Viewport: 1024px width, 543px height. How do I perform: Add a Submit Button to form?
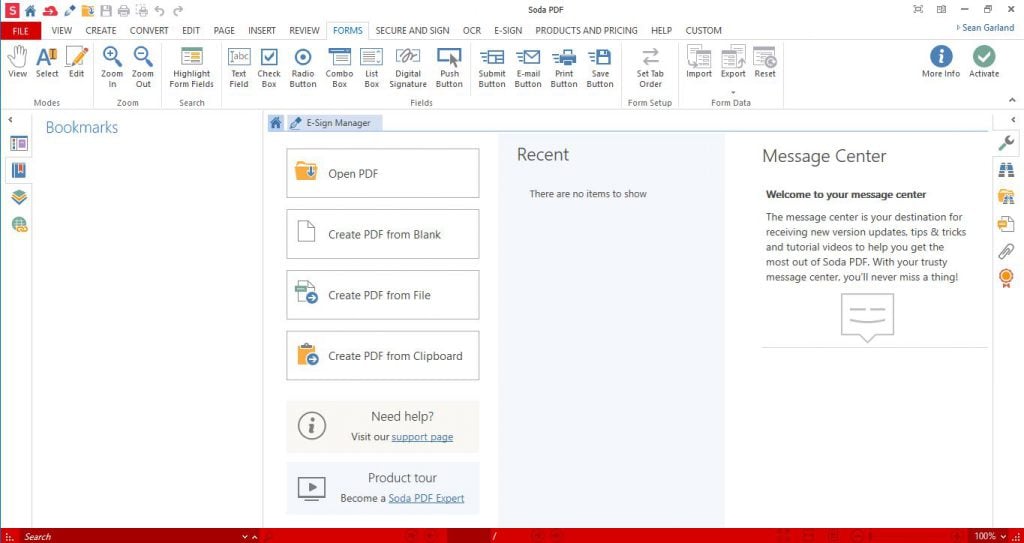click(x=492, y=67)
